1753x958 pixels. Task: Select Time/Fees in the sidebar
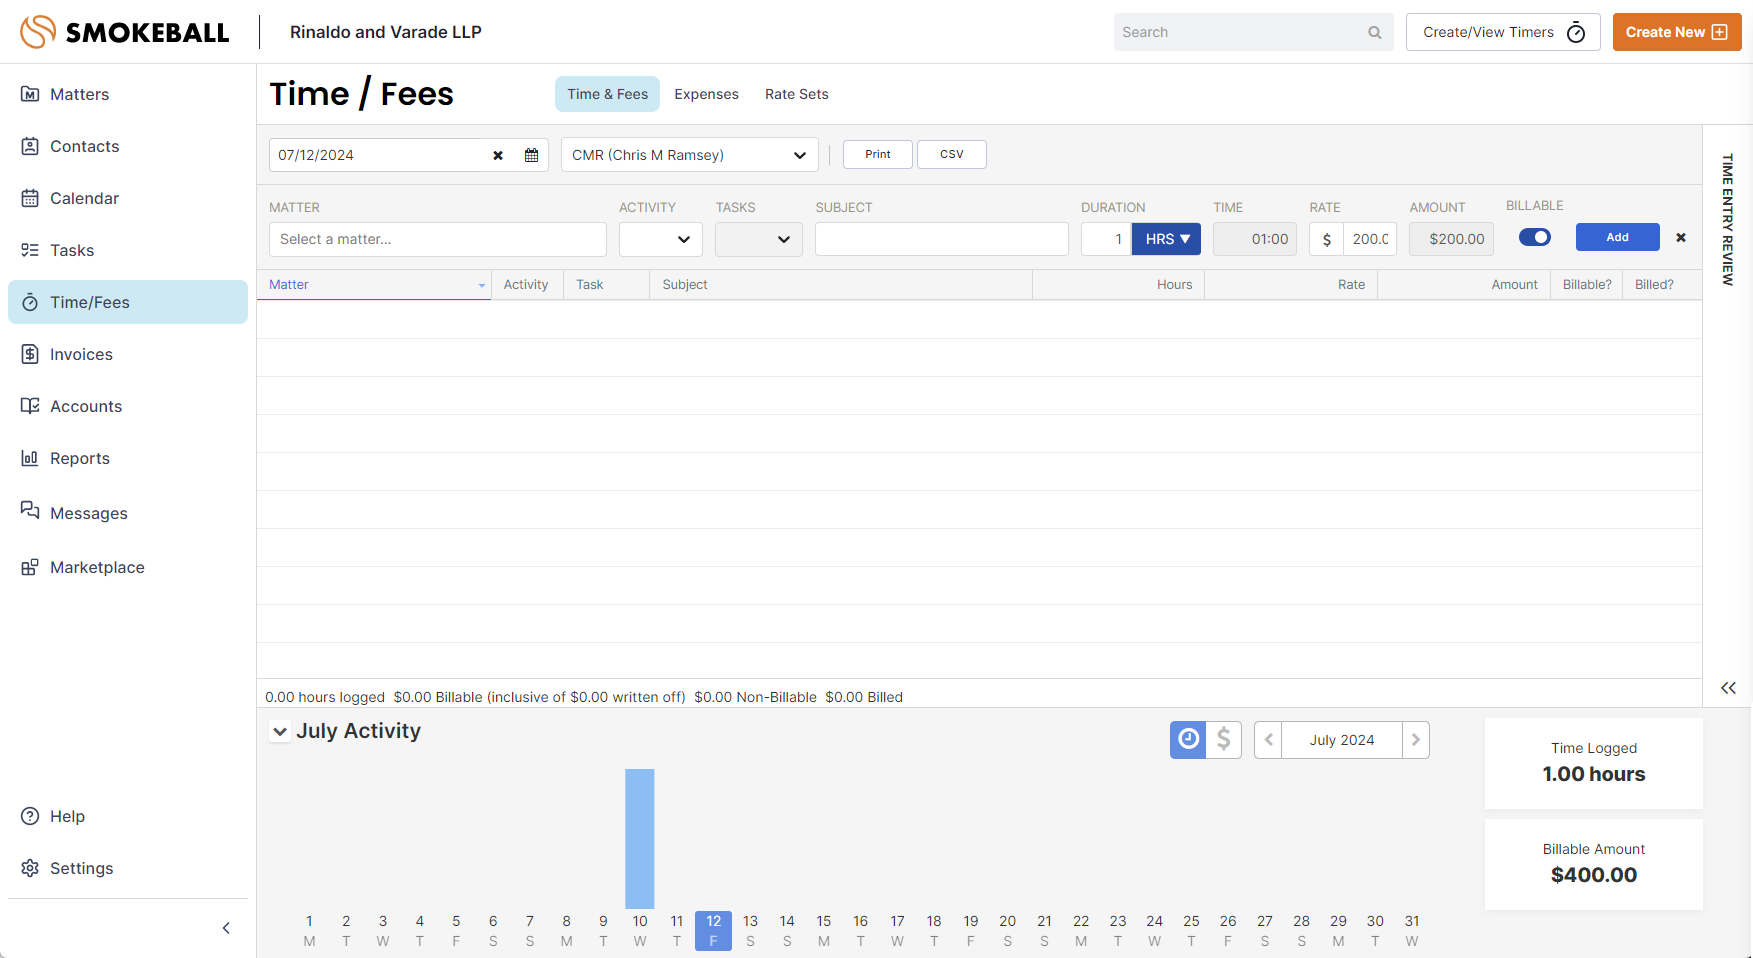(x=128, y=302)
